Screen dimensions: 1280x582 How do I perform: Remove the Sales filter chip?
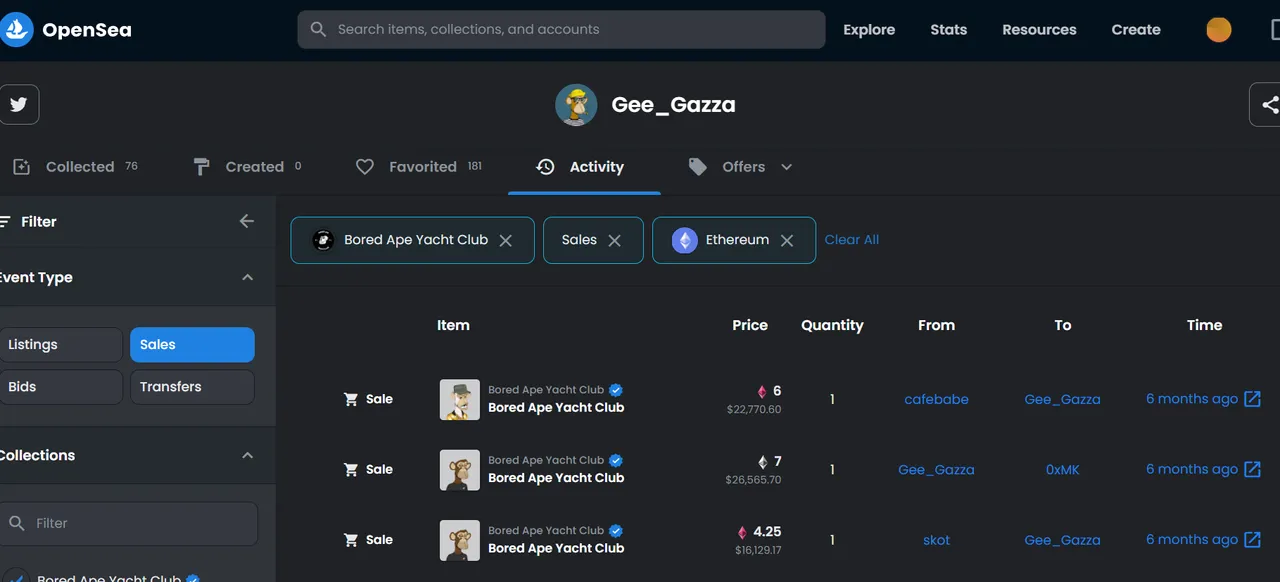click(x=614, y=241)
